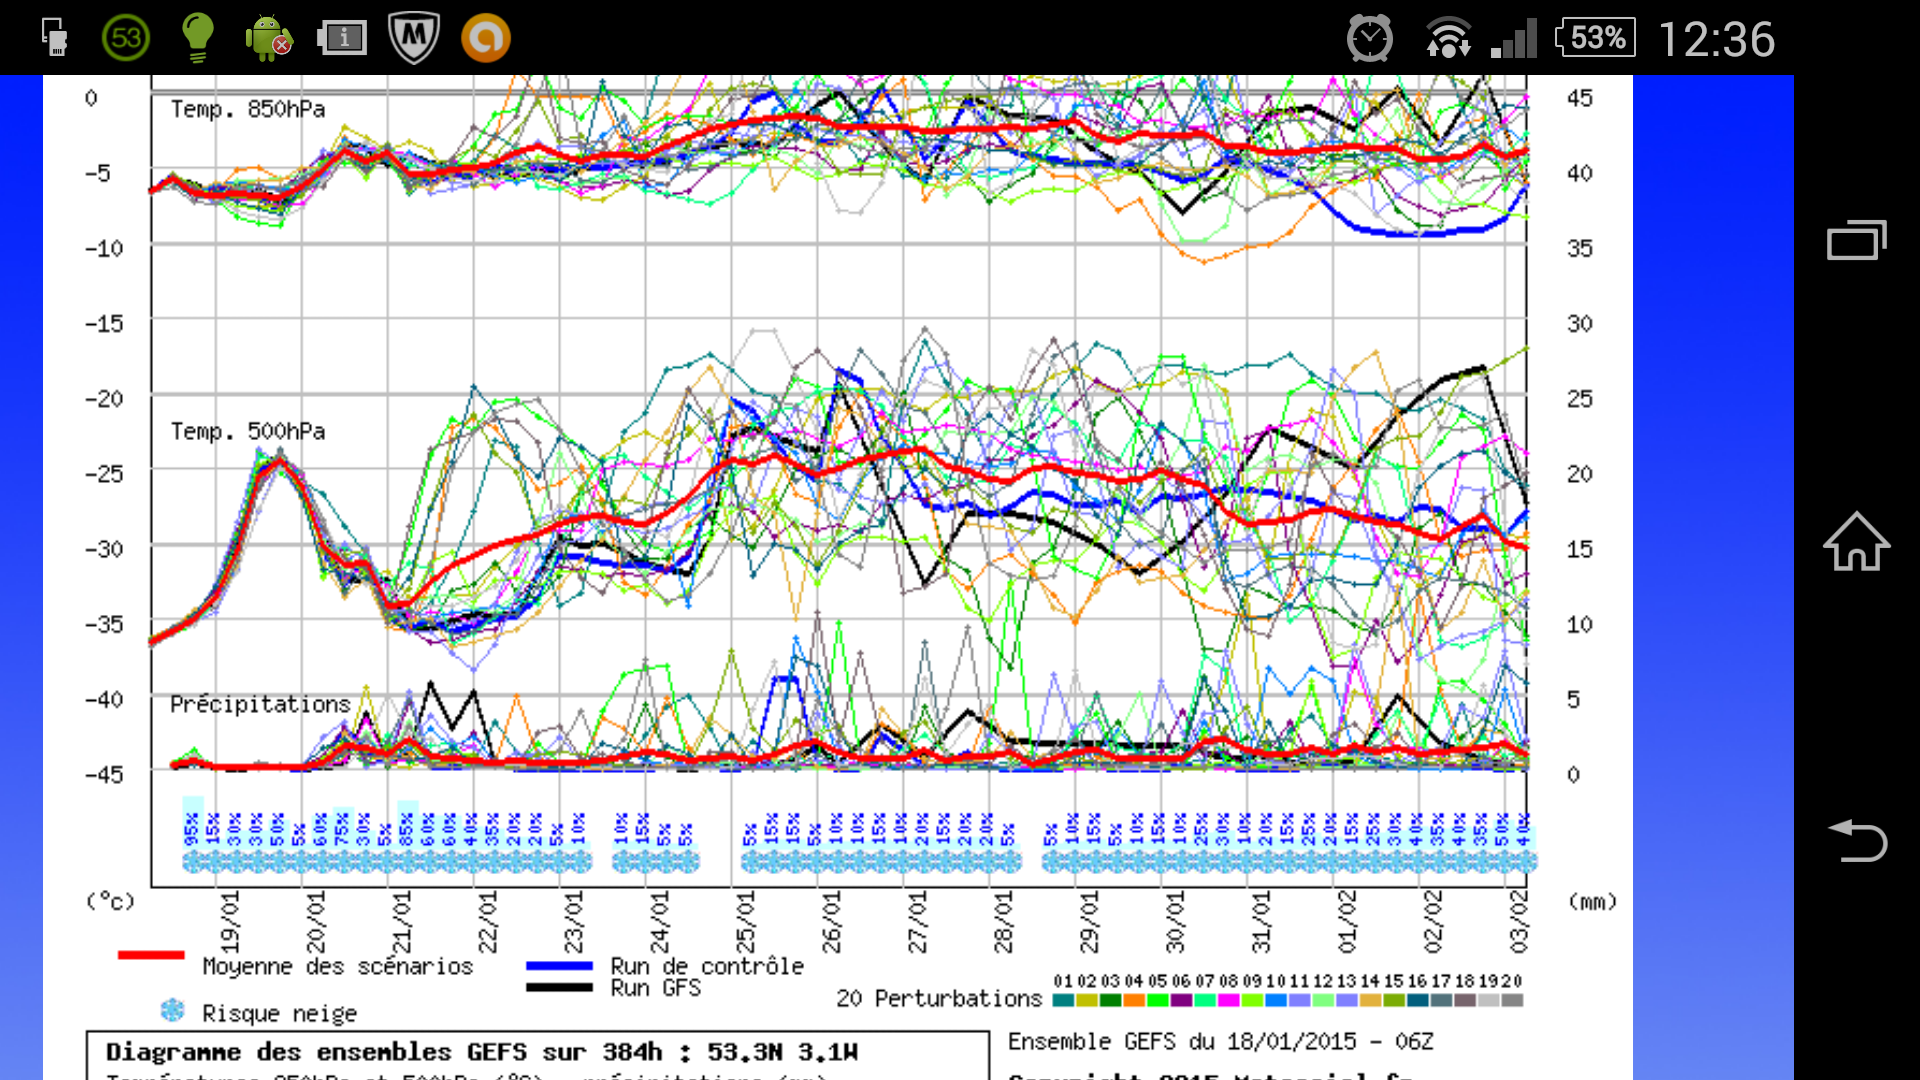This screenshot has width=1920, height=1080.
Task: Tap the screenshot captured notification icon
Action: pyautogui.click(x=342, y=38)
